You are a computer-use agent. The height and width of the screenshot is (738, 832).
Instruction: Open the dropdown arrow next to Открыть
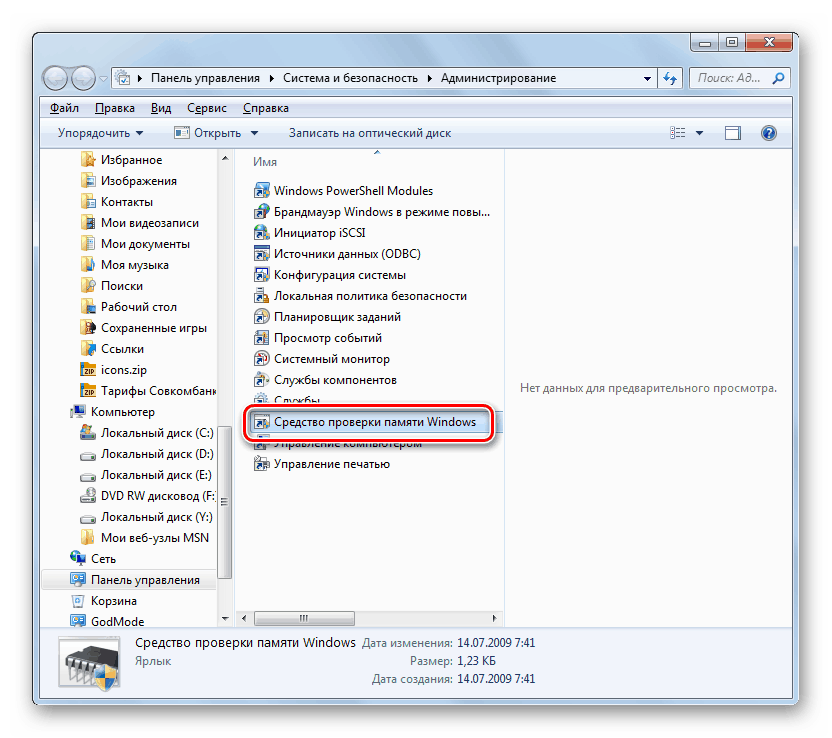(x=254, y=133)
